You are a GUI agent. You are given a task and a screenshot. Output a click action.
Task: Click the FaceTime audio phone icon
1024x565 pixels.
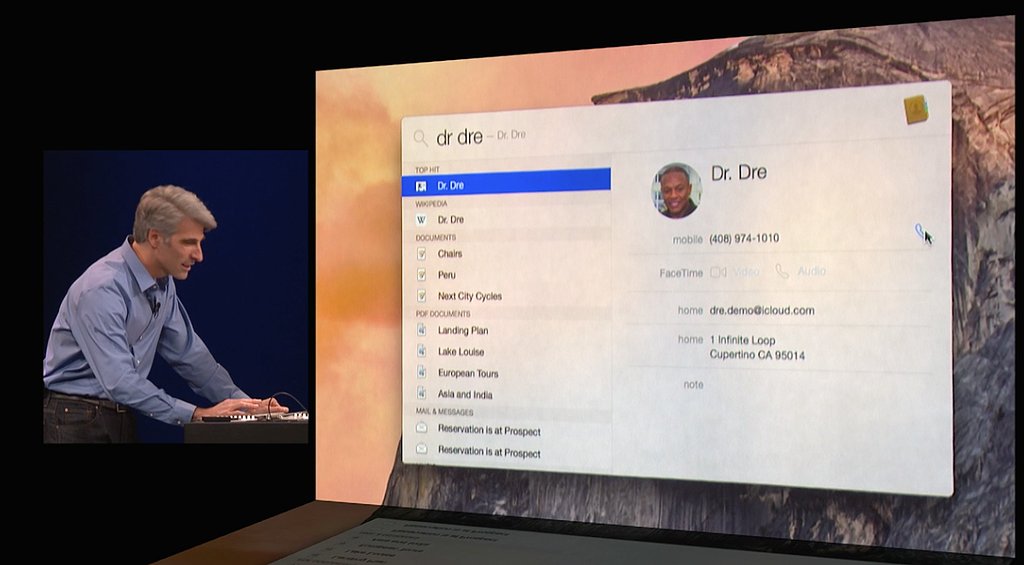coord(782,271)
